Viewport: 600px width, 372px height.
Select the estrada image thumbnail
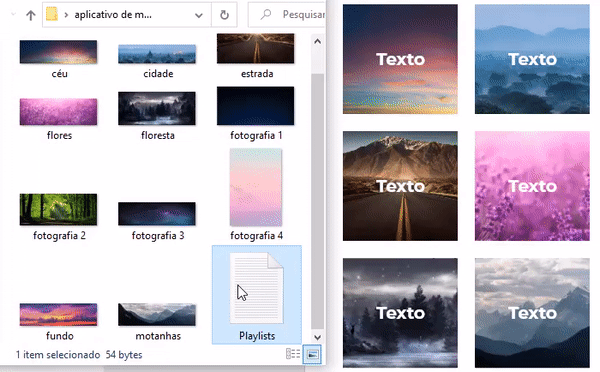(x=256, y=48)
